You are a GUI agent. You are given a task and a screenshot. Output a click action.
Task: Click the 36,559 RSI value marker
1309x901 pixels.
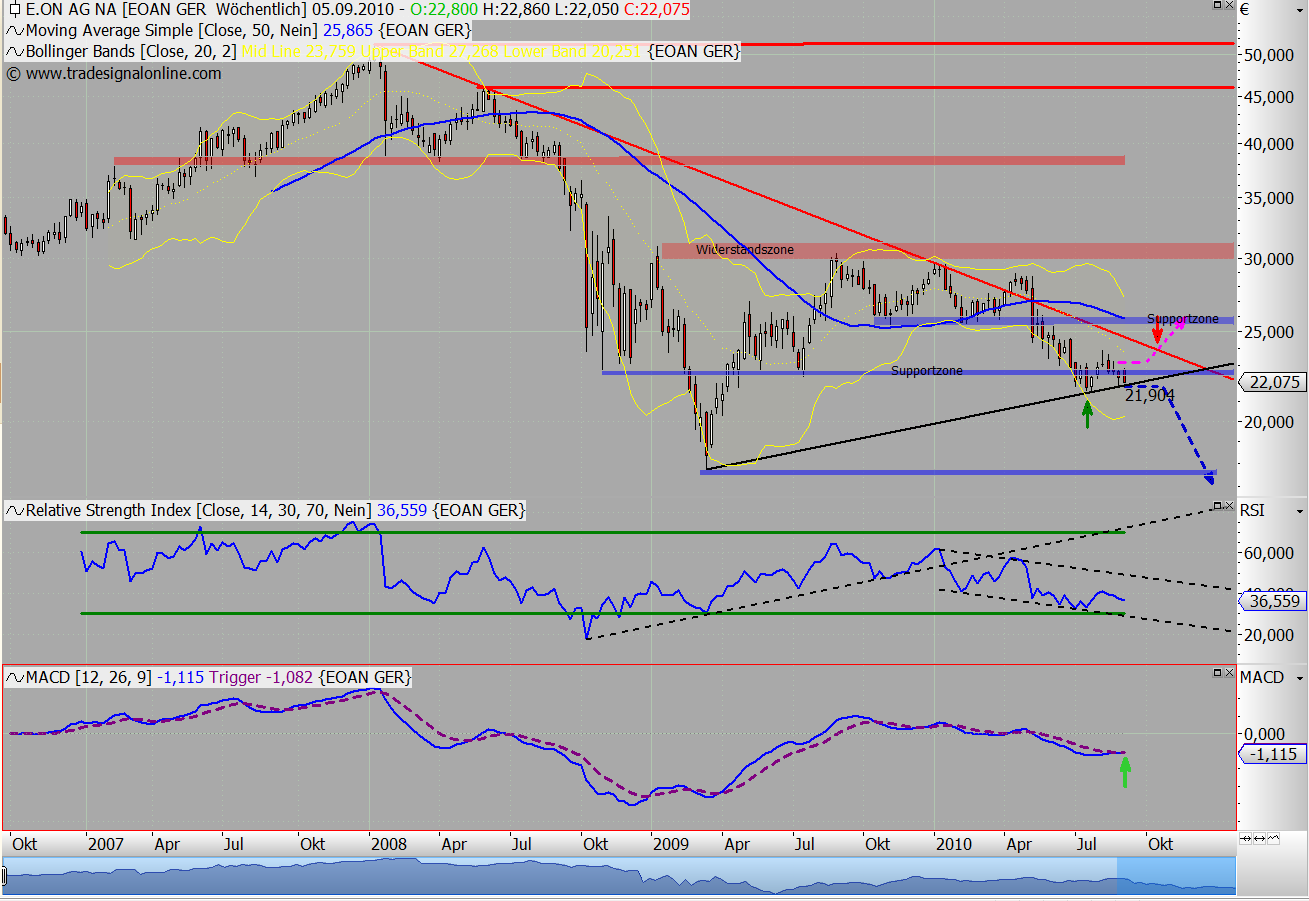point(1273,601)
